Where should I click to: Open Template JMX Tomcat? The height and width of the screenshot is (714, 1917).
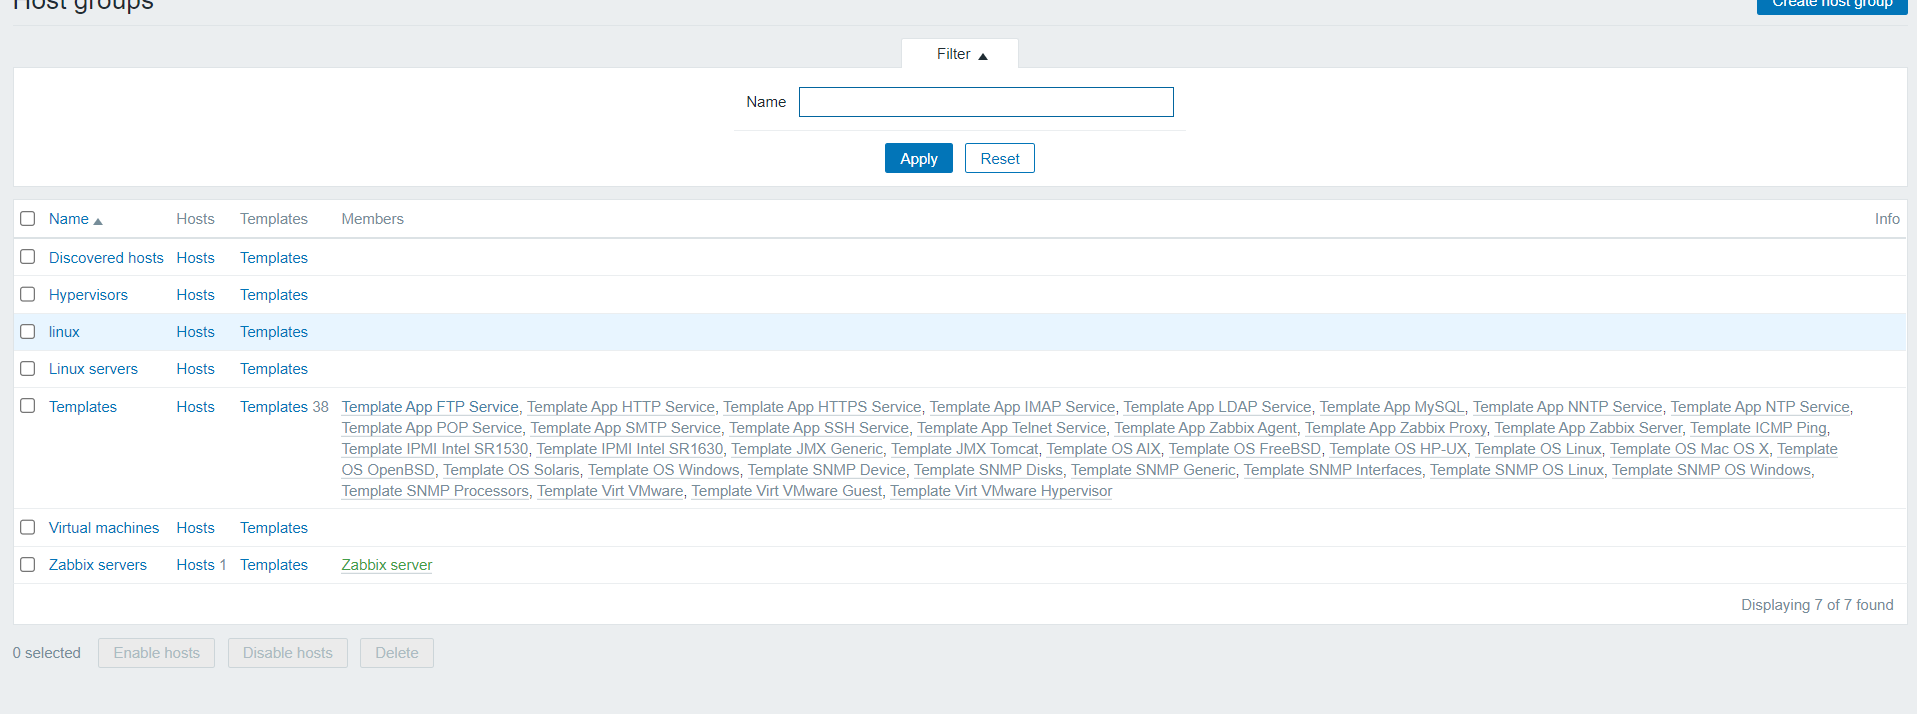[965, 449]
